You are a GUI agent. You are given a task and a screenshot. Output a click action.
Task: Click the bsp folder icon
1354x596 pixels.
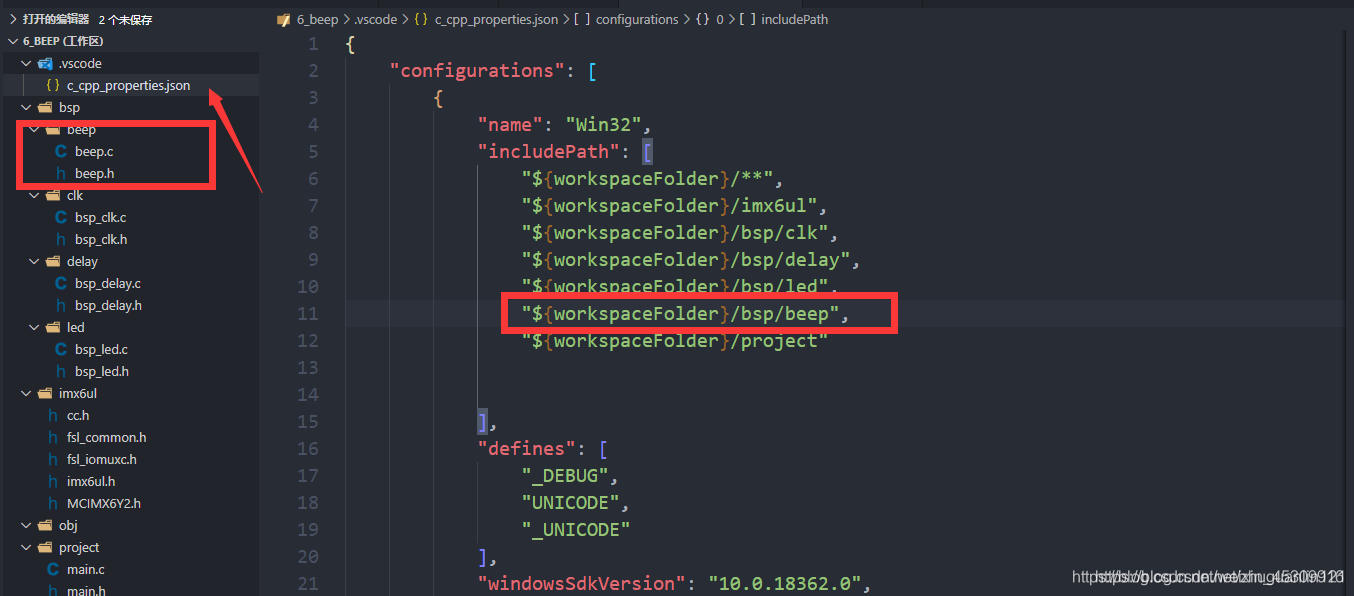44,107
